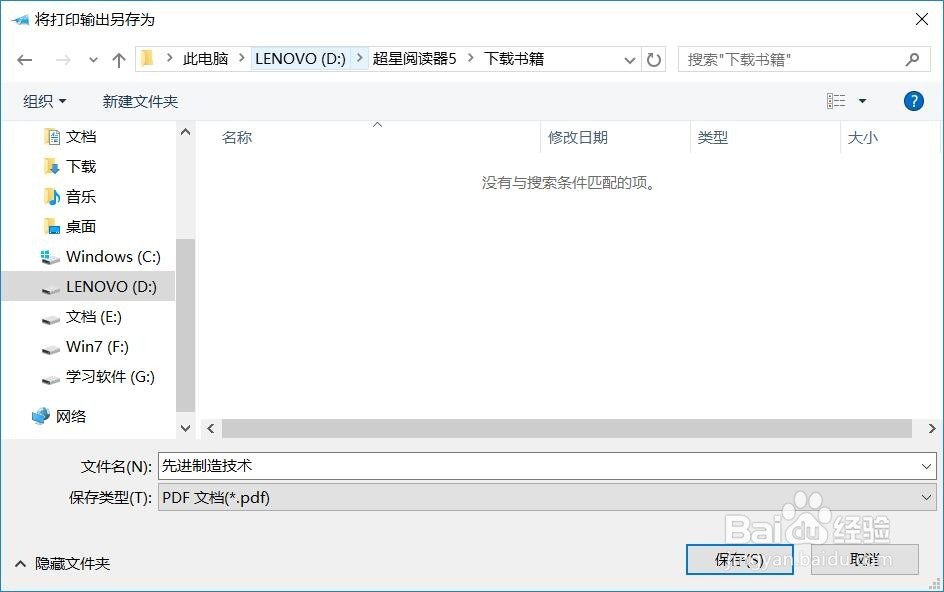Refresh the folder view with the refresh icon
This screenshot has width=944, height=592.
tap(654, 60)
